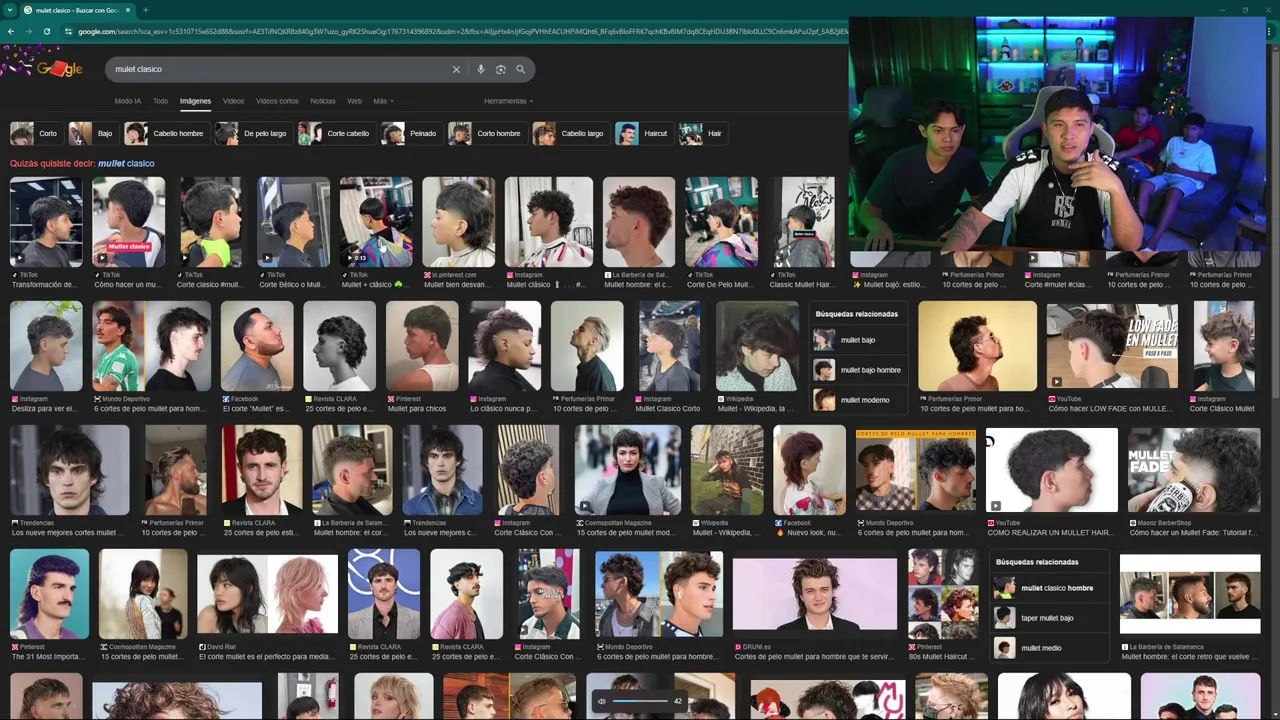Adjust the volume slider showing 42

pyautogui.click(x=640, y=701)
